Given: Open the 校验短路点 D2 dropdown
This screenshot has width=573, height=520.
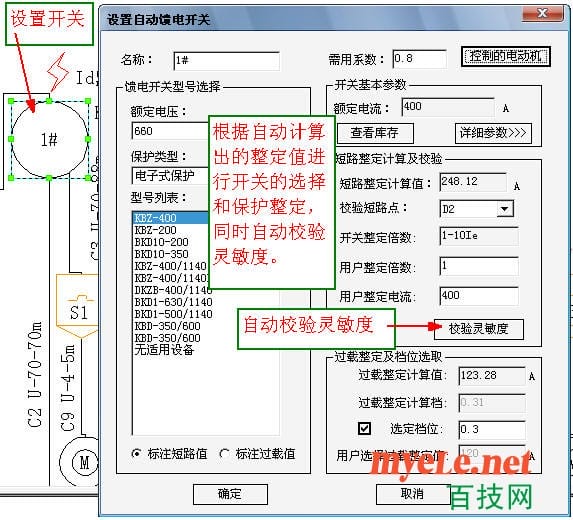Looking at the screenshot, I should click(505, 209).
